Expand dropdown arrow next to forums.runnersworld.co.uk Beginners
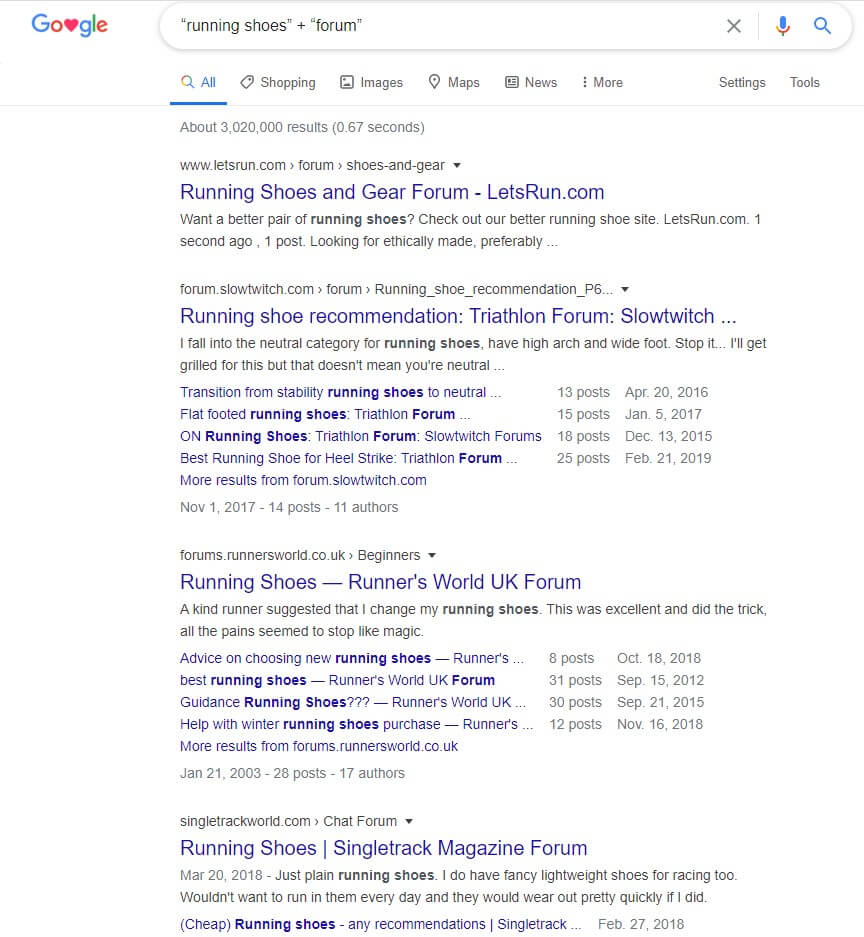Viewport: 864px width, 937px height. click(432, 556)
